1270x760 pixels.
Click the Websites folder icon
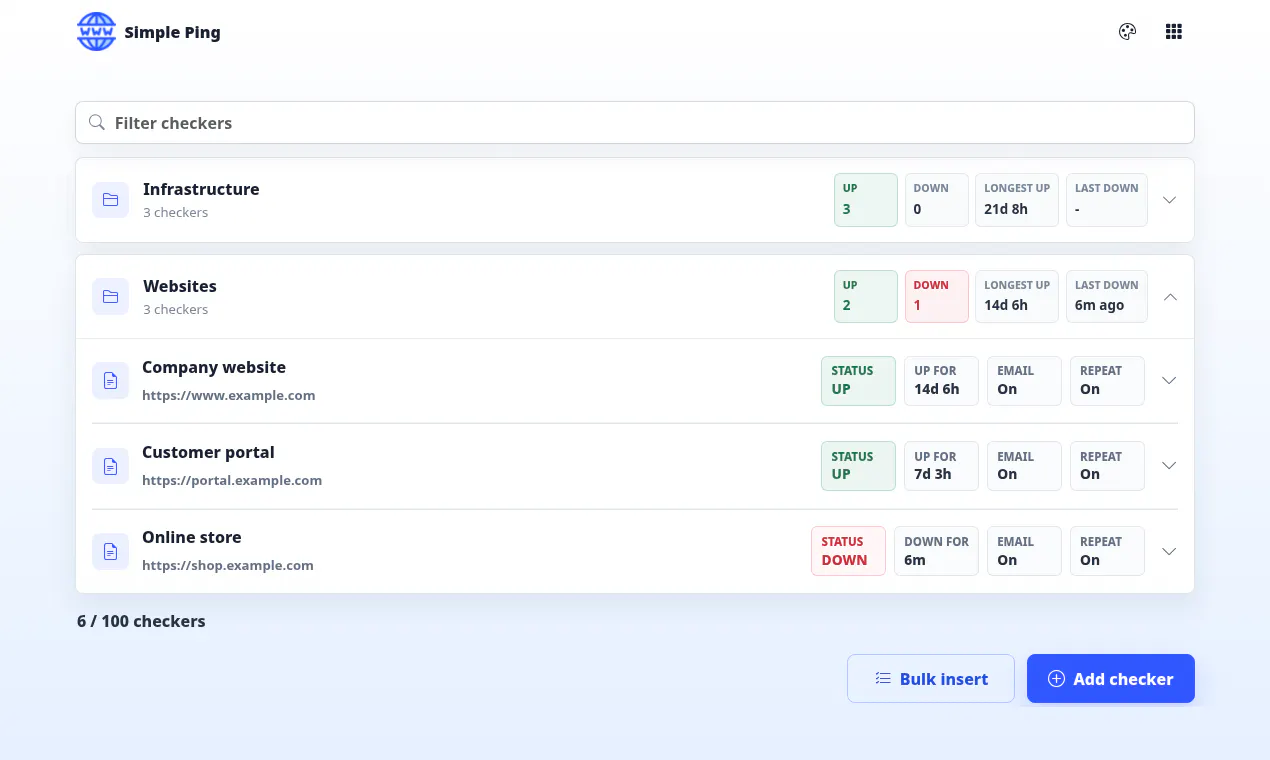[x=110, y=297]
